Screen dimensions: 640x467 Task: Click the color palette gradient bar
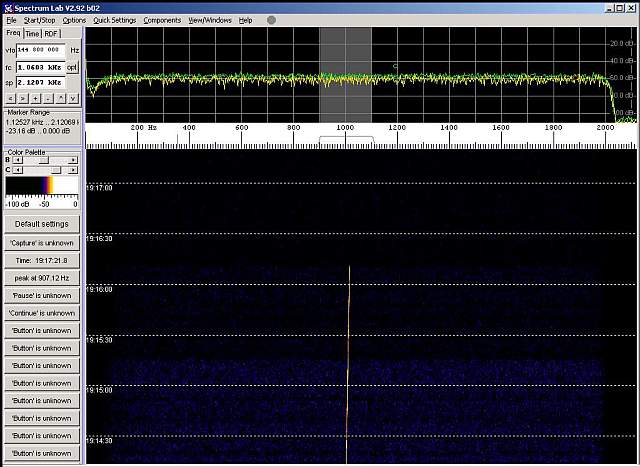coord(41,186)
